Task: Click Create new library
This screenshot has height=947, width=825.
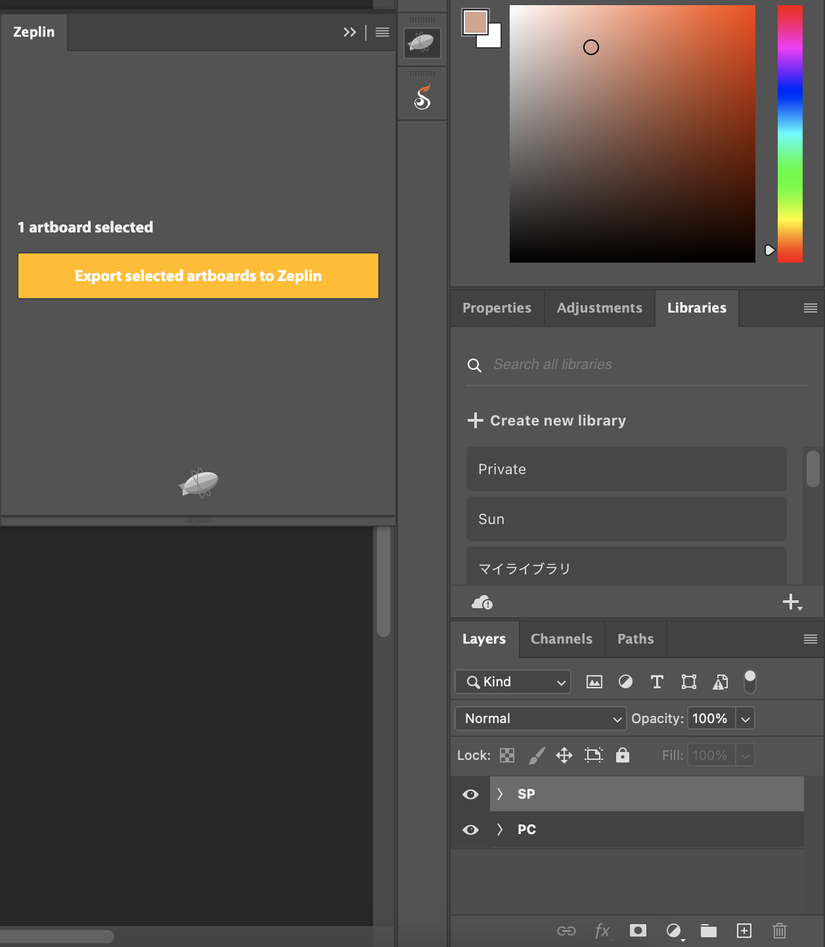Action: (547, 420)
